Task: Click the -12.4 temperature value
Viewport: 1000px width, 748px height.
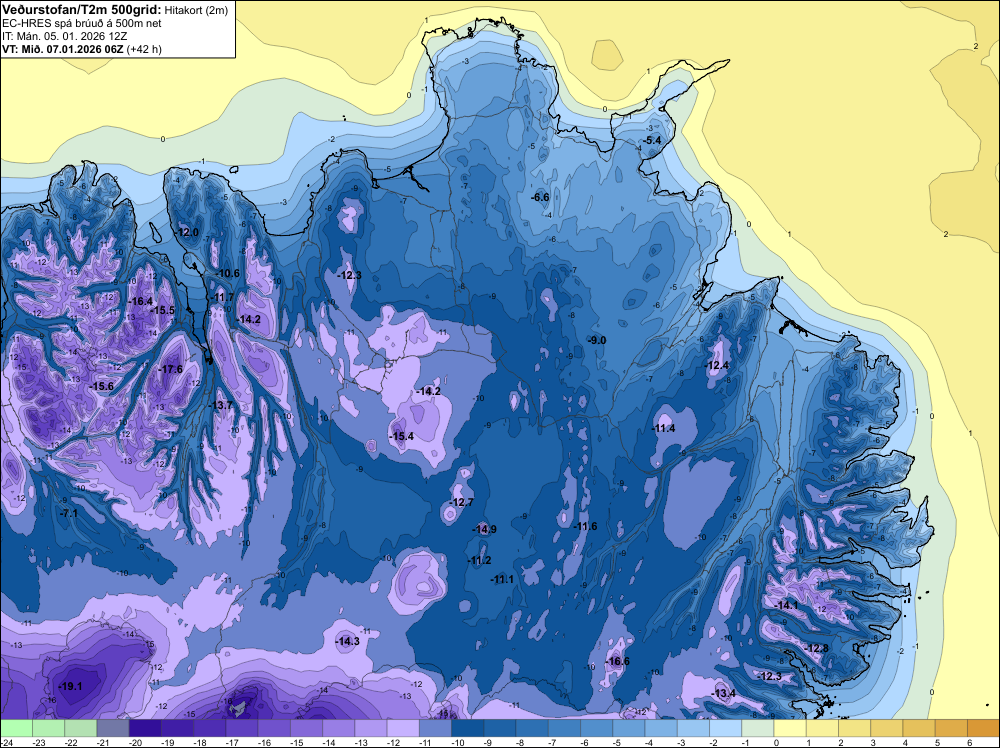Action: click(x=717, y=365)
